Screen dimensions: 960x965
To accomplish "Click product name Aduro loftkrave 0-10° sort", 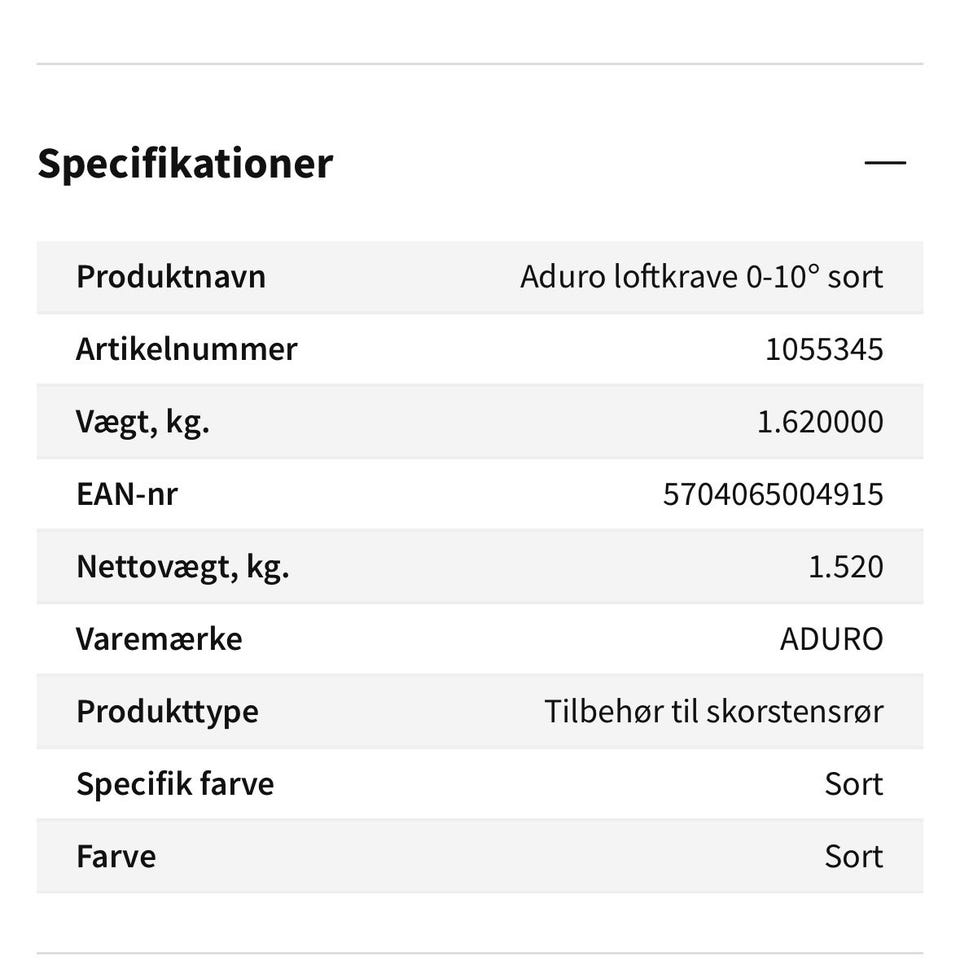I will pos(701,276).
